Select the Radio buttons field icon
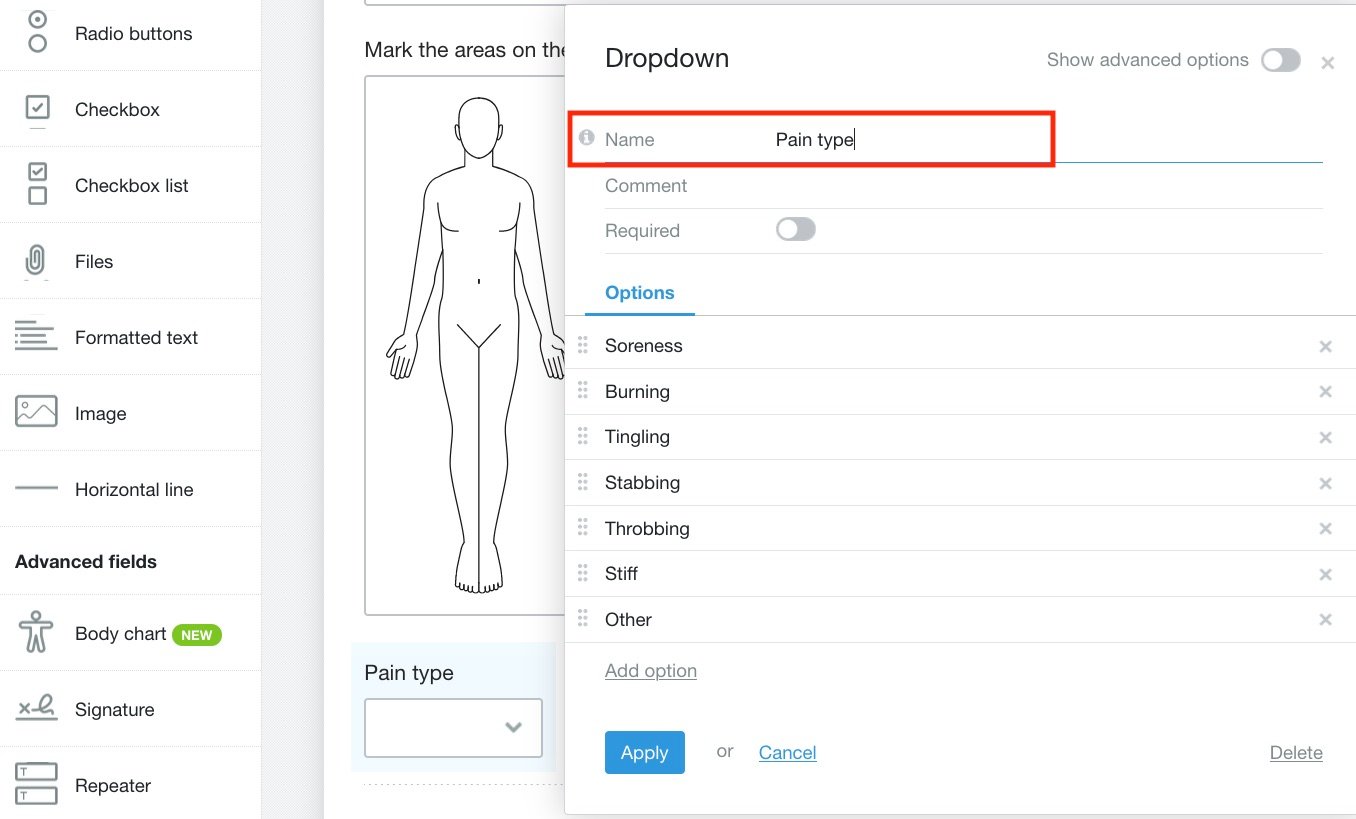1356x819 pixels. [36, 33]
